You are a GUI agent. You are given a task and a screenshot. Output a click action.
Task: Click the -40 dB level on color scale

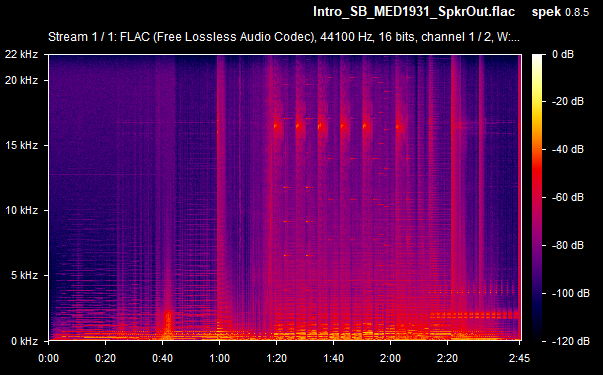coord(568,149)
